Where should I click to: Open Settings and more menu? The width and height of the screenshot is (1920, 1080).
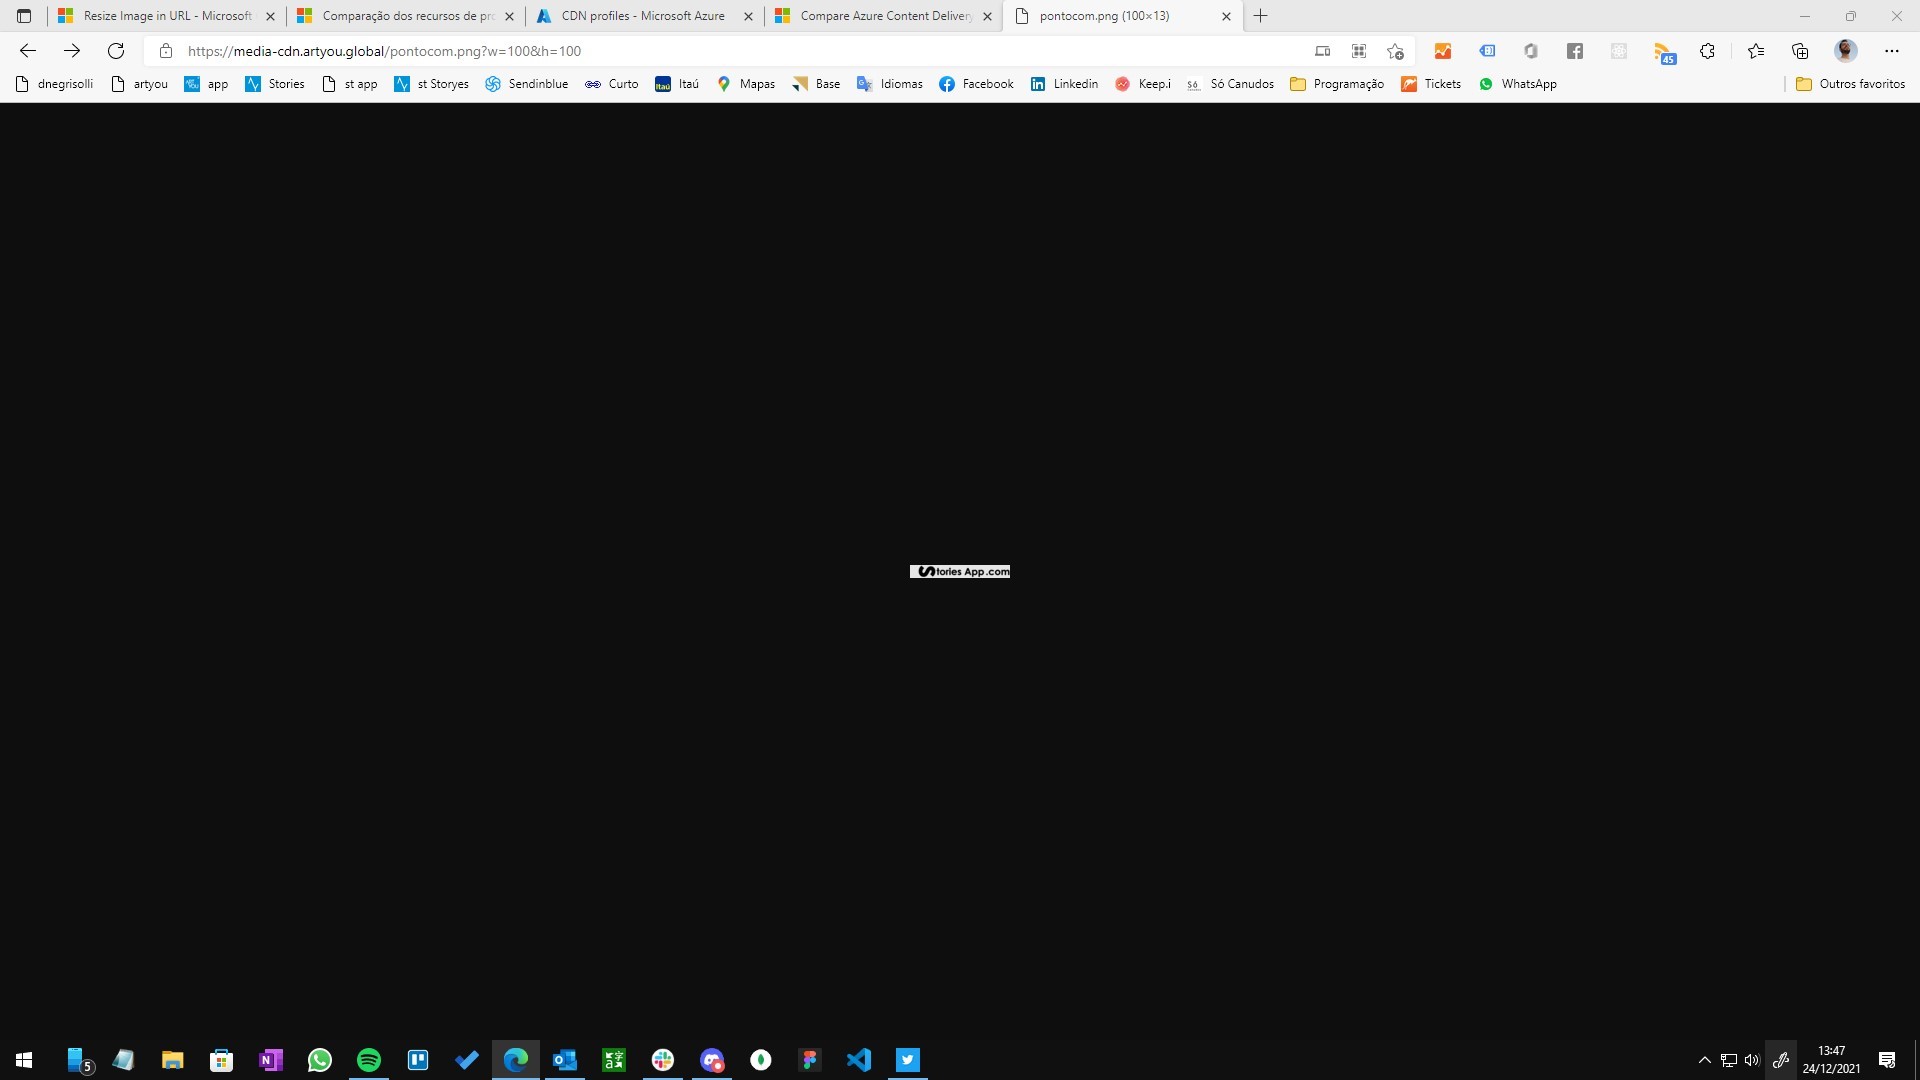(1891, 51)
